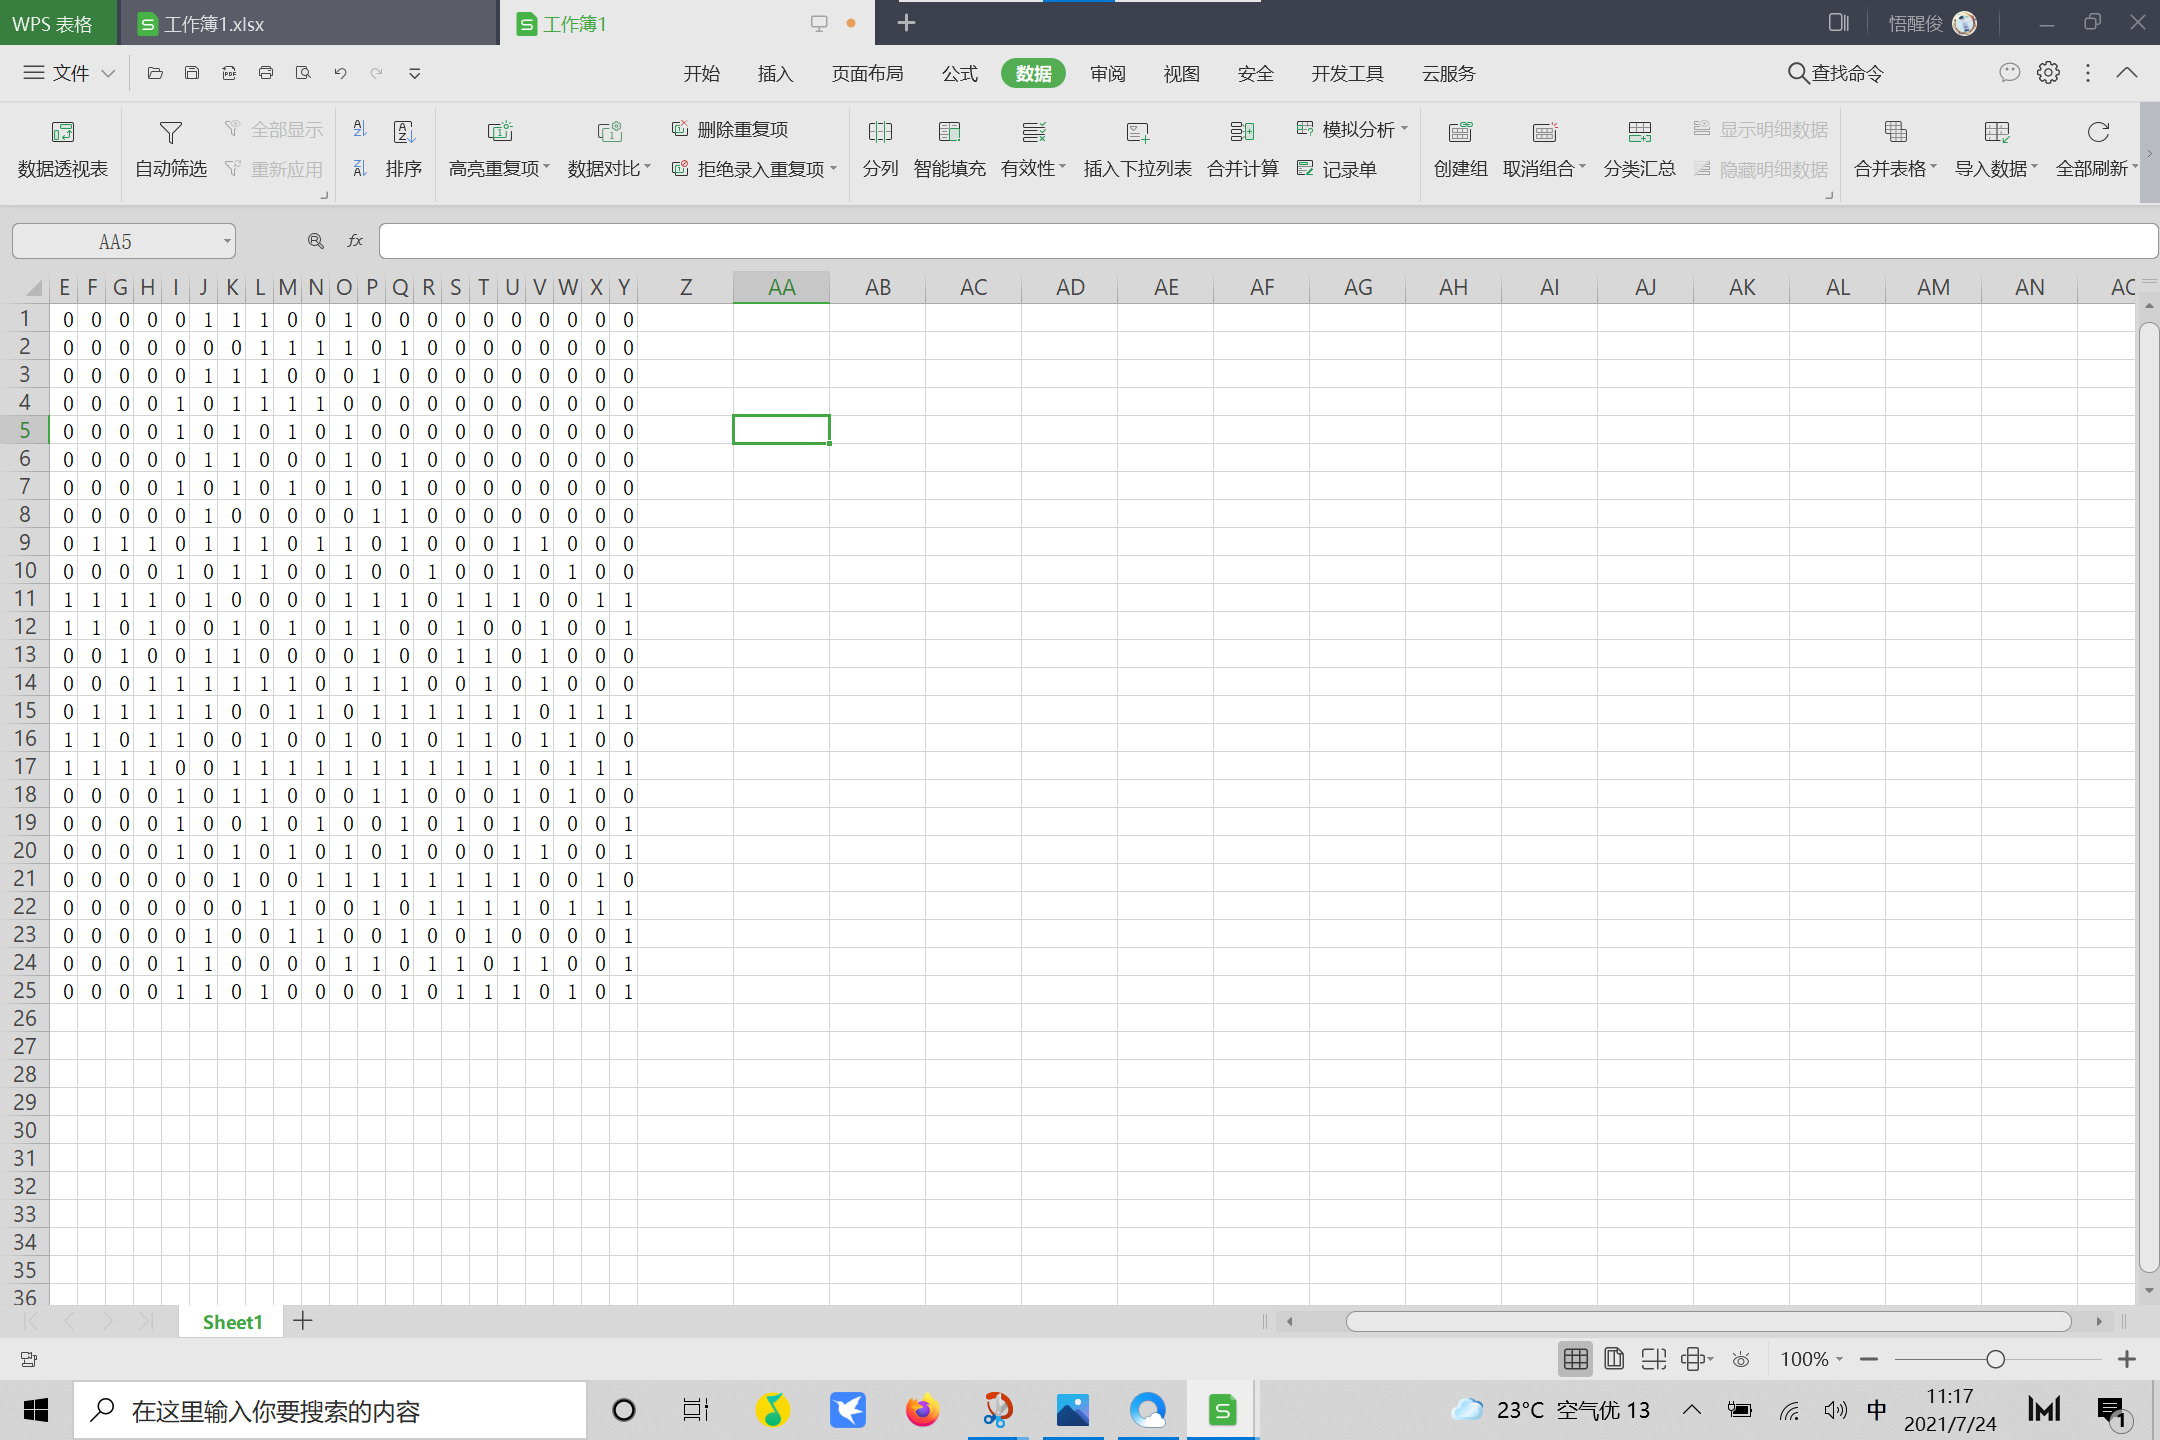Open the 合并计算 (Consolidate) dialog

pyautogui.click(x=1242, y=148)
